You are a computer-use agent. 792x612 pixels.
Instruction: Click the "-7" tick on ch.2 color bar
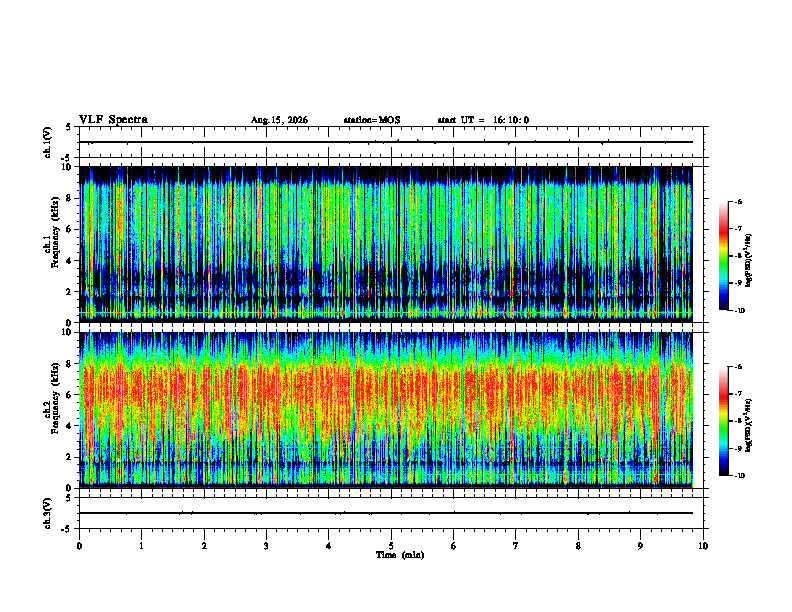tap(738, 394)
